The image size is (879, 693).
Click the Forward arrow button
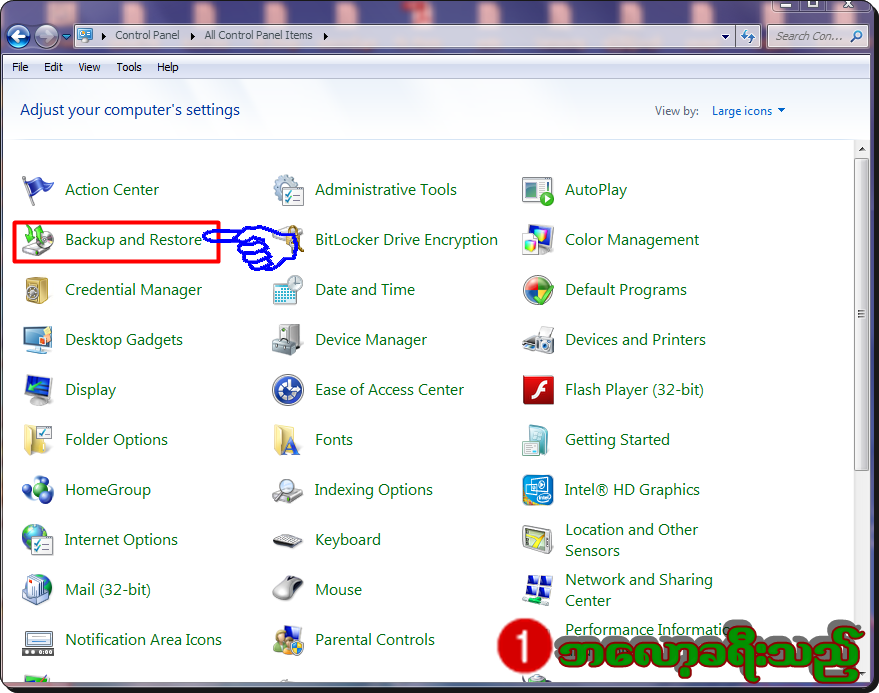click(x=47, y=37)
